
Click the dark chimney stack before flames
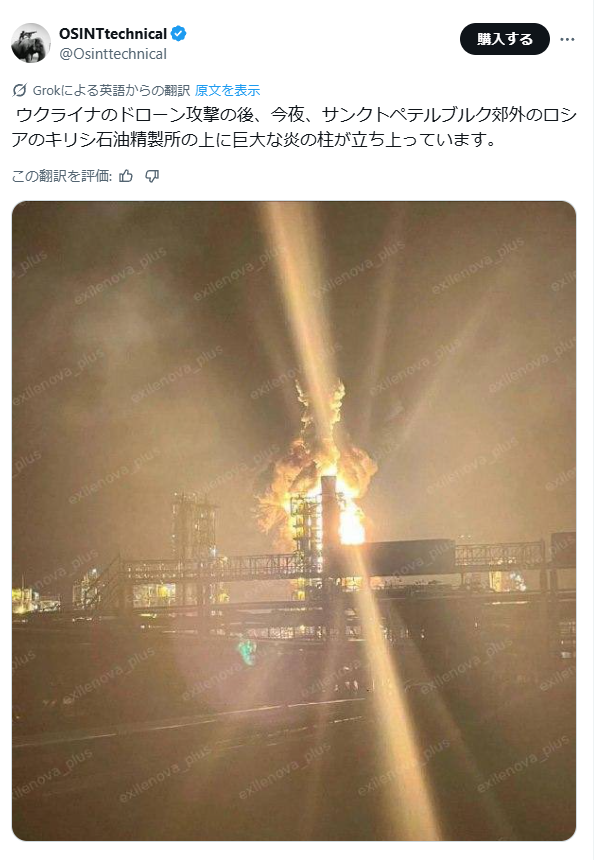pos(329,516)
